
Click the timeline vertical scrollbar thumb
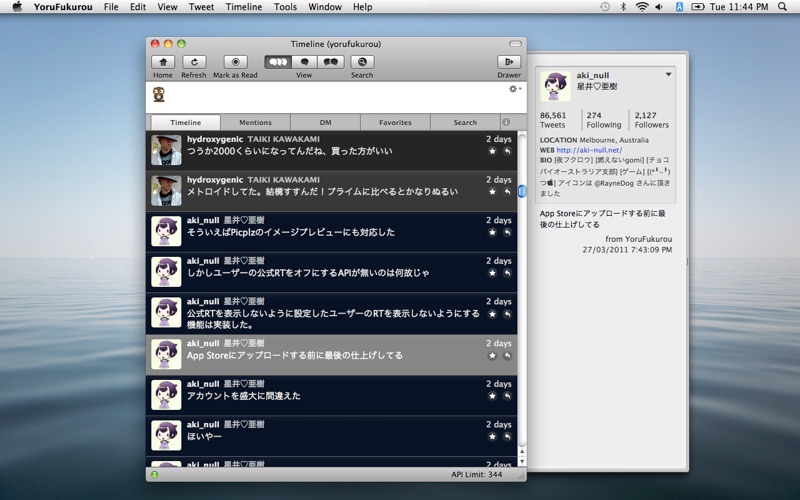(521, 191)
